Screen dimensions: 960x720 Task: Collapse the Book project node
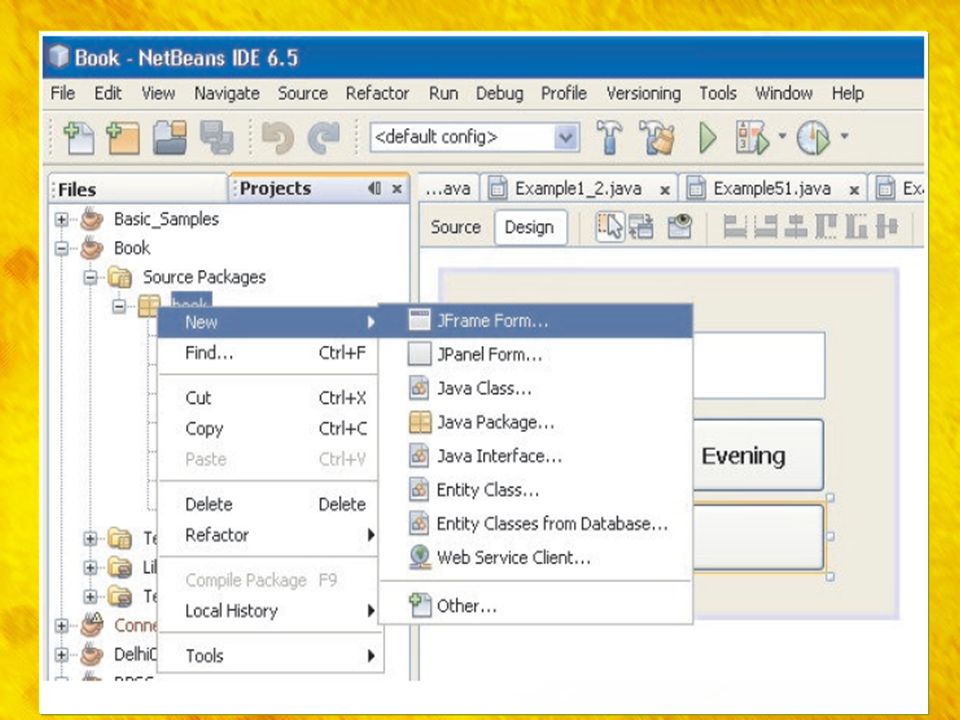pos(61,249)
